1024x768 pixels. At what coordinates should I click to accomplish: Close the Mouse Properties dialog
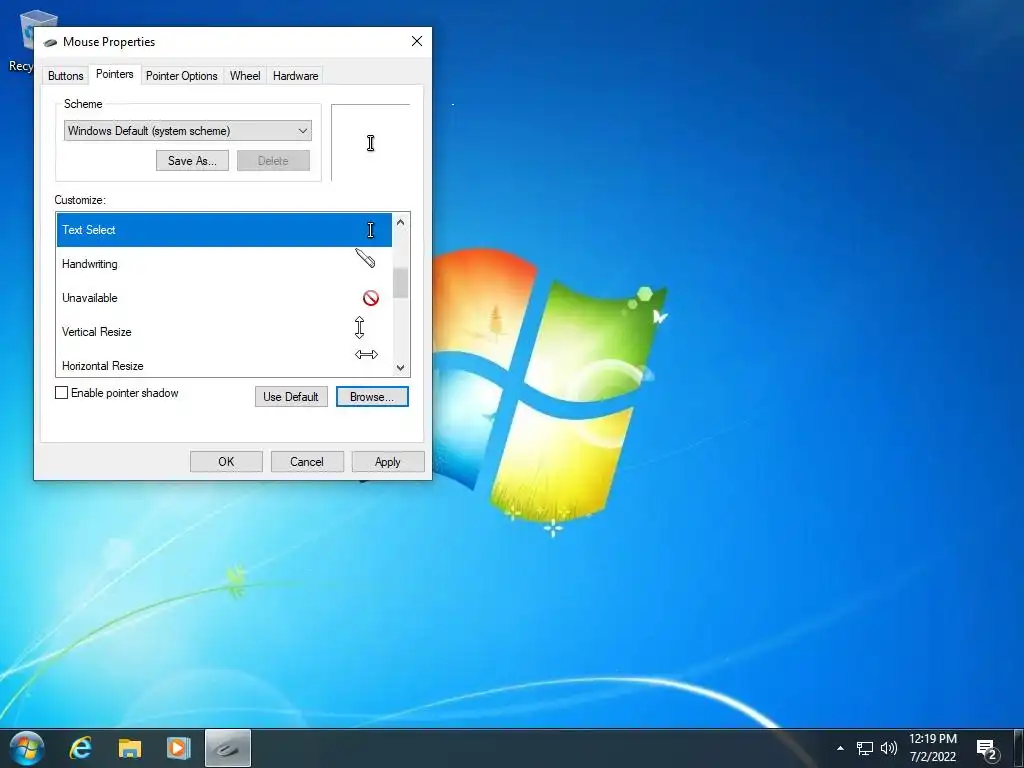[x=417, y=41]
